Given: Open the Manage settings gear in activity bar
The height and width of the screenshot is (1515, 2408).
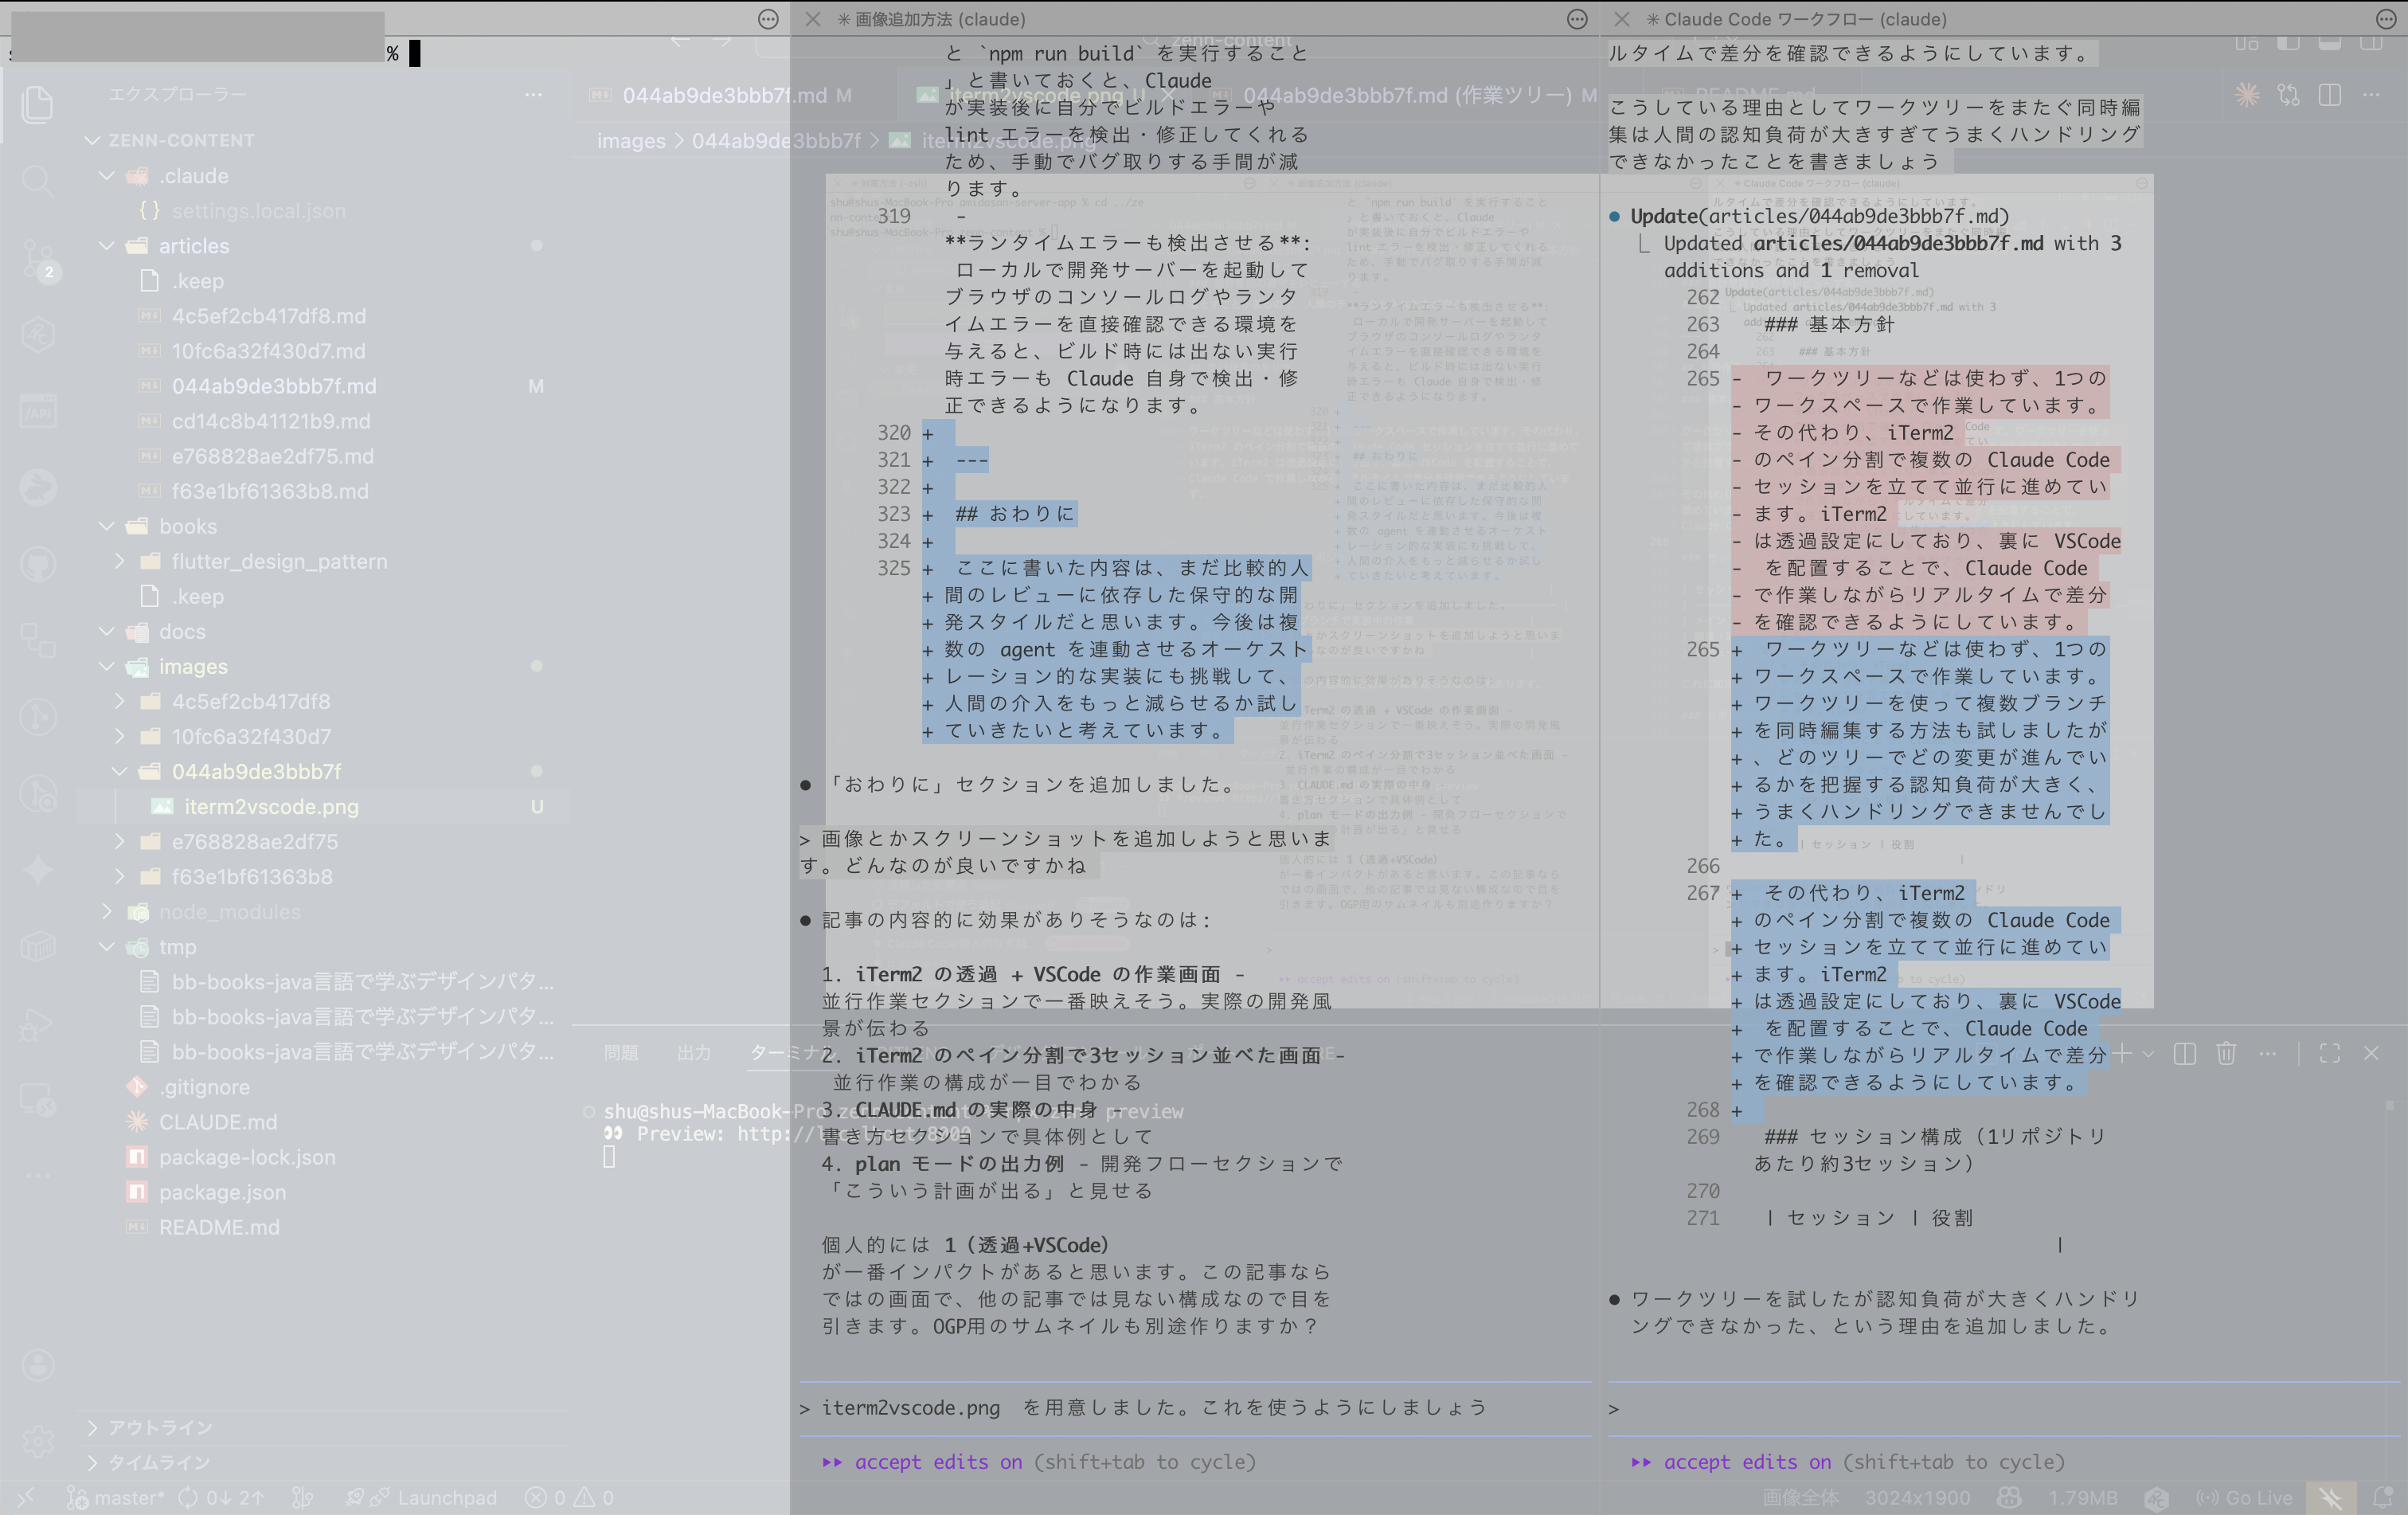Looking at the screenshot, I should click(38, 1440).
